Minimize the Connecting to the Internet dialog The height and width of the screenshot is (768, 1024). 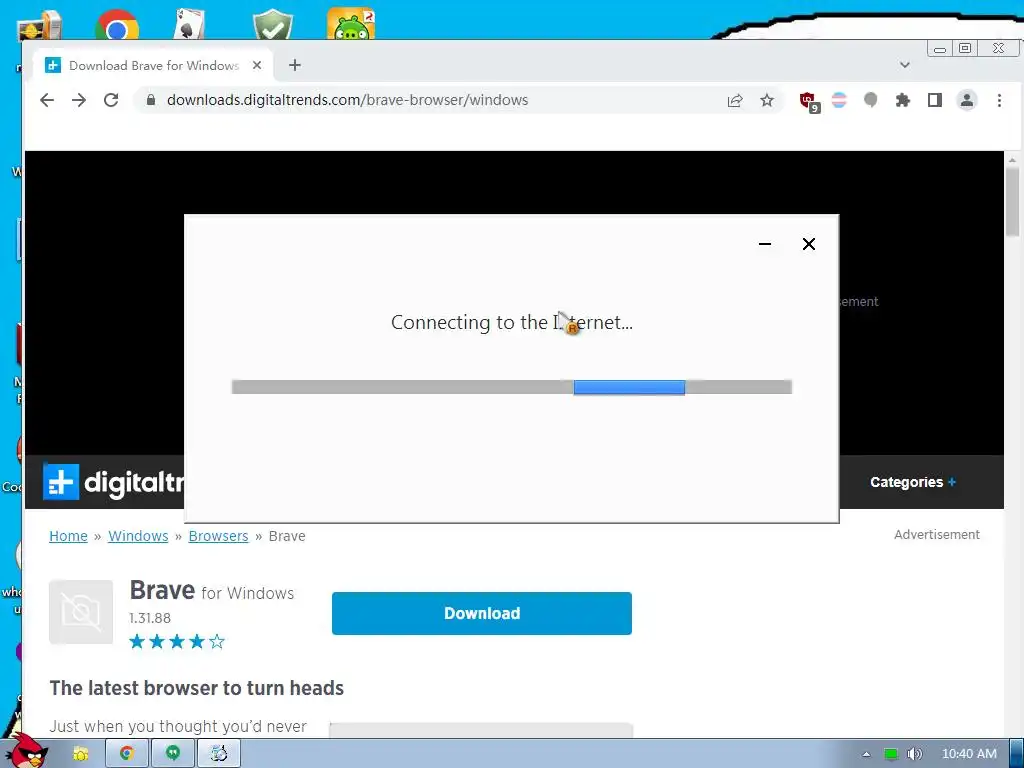(765, 244)
